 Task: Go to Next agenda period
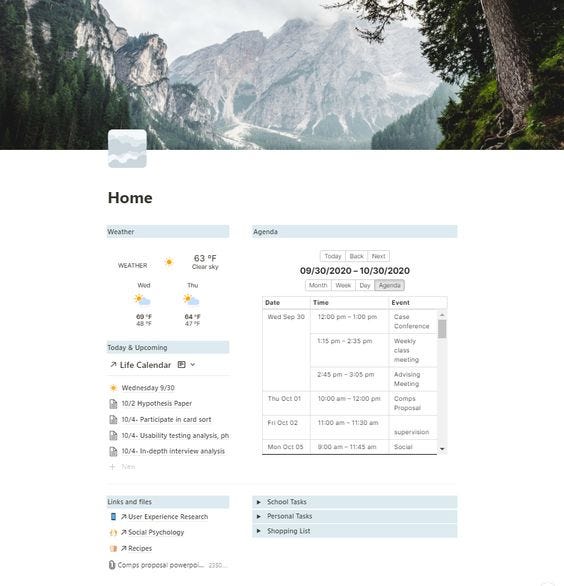[x=379, y=256]
